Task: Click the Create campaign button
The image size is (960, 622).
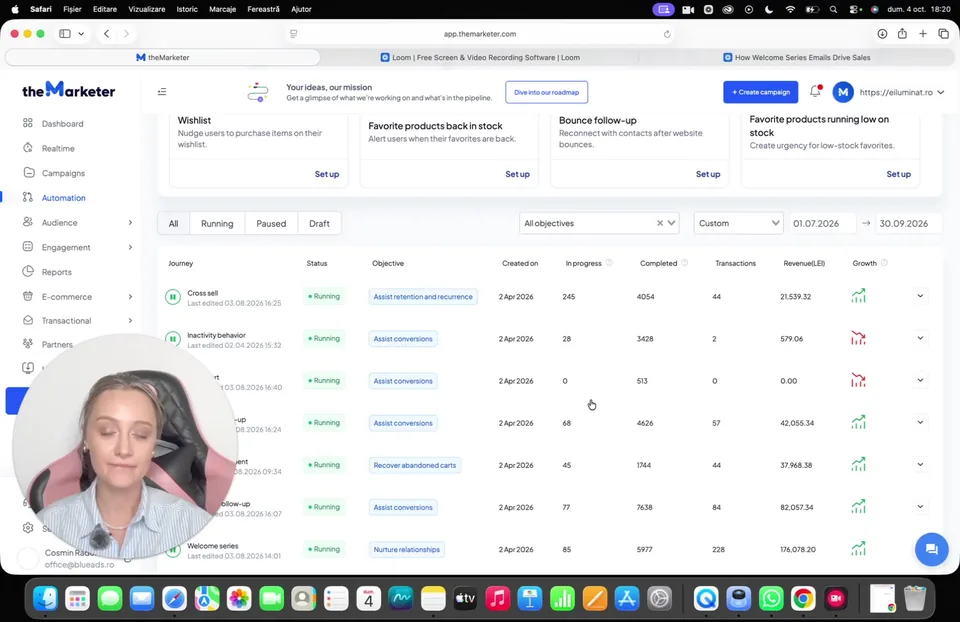Action: pyautogui.click(x=760, y=92)
